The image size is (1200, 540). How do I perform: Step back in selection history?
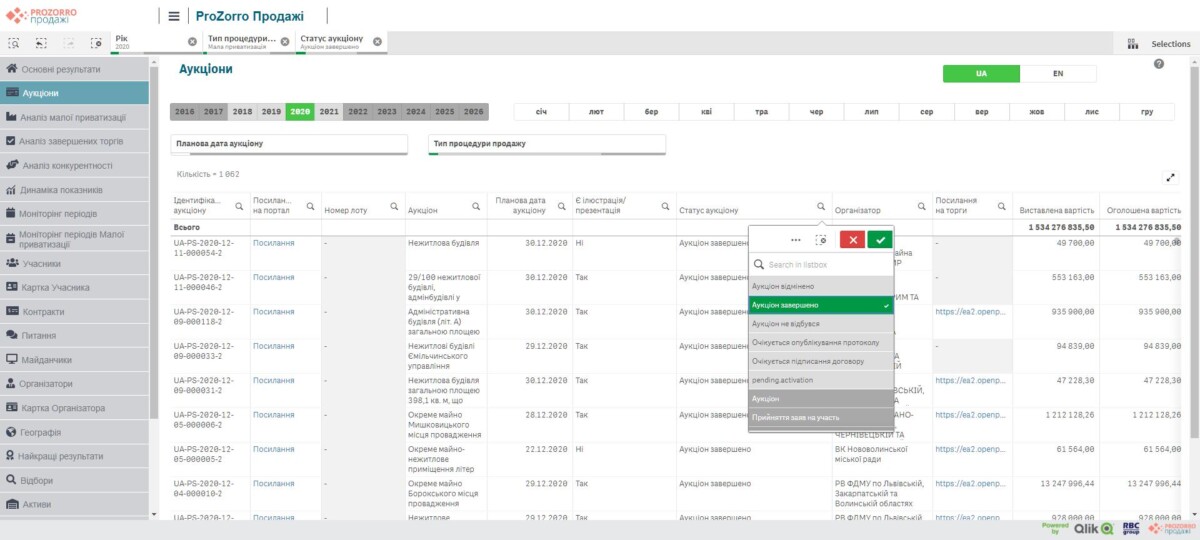(x=42, y=43)
